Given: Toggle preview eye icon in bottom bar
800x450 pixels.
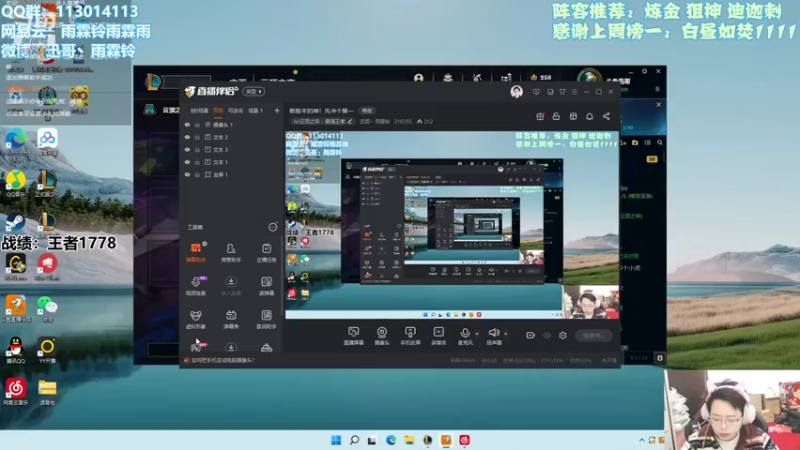Looking at the screenshot, I should 547,335.
